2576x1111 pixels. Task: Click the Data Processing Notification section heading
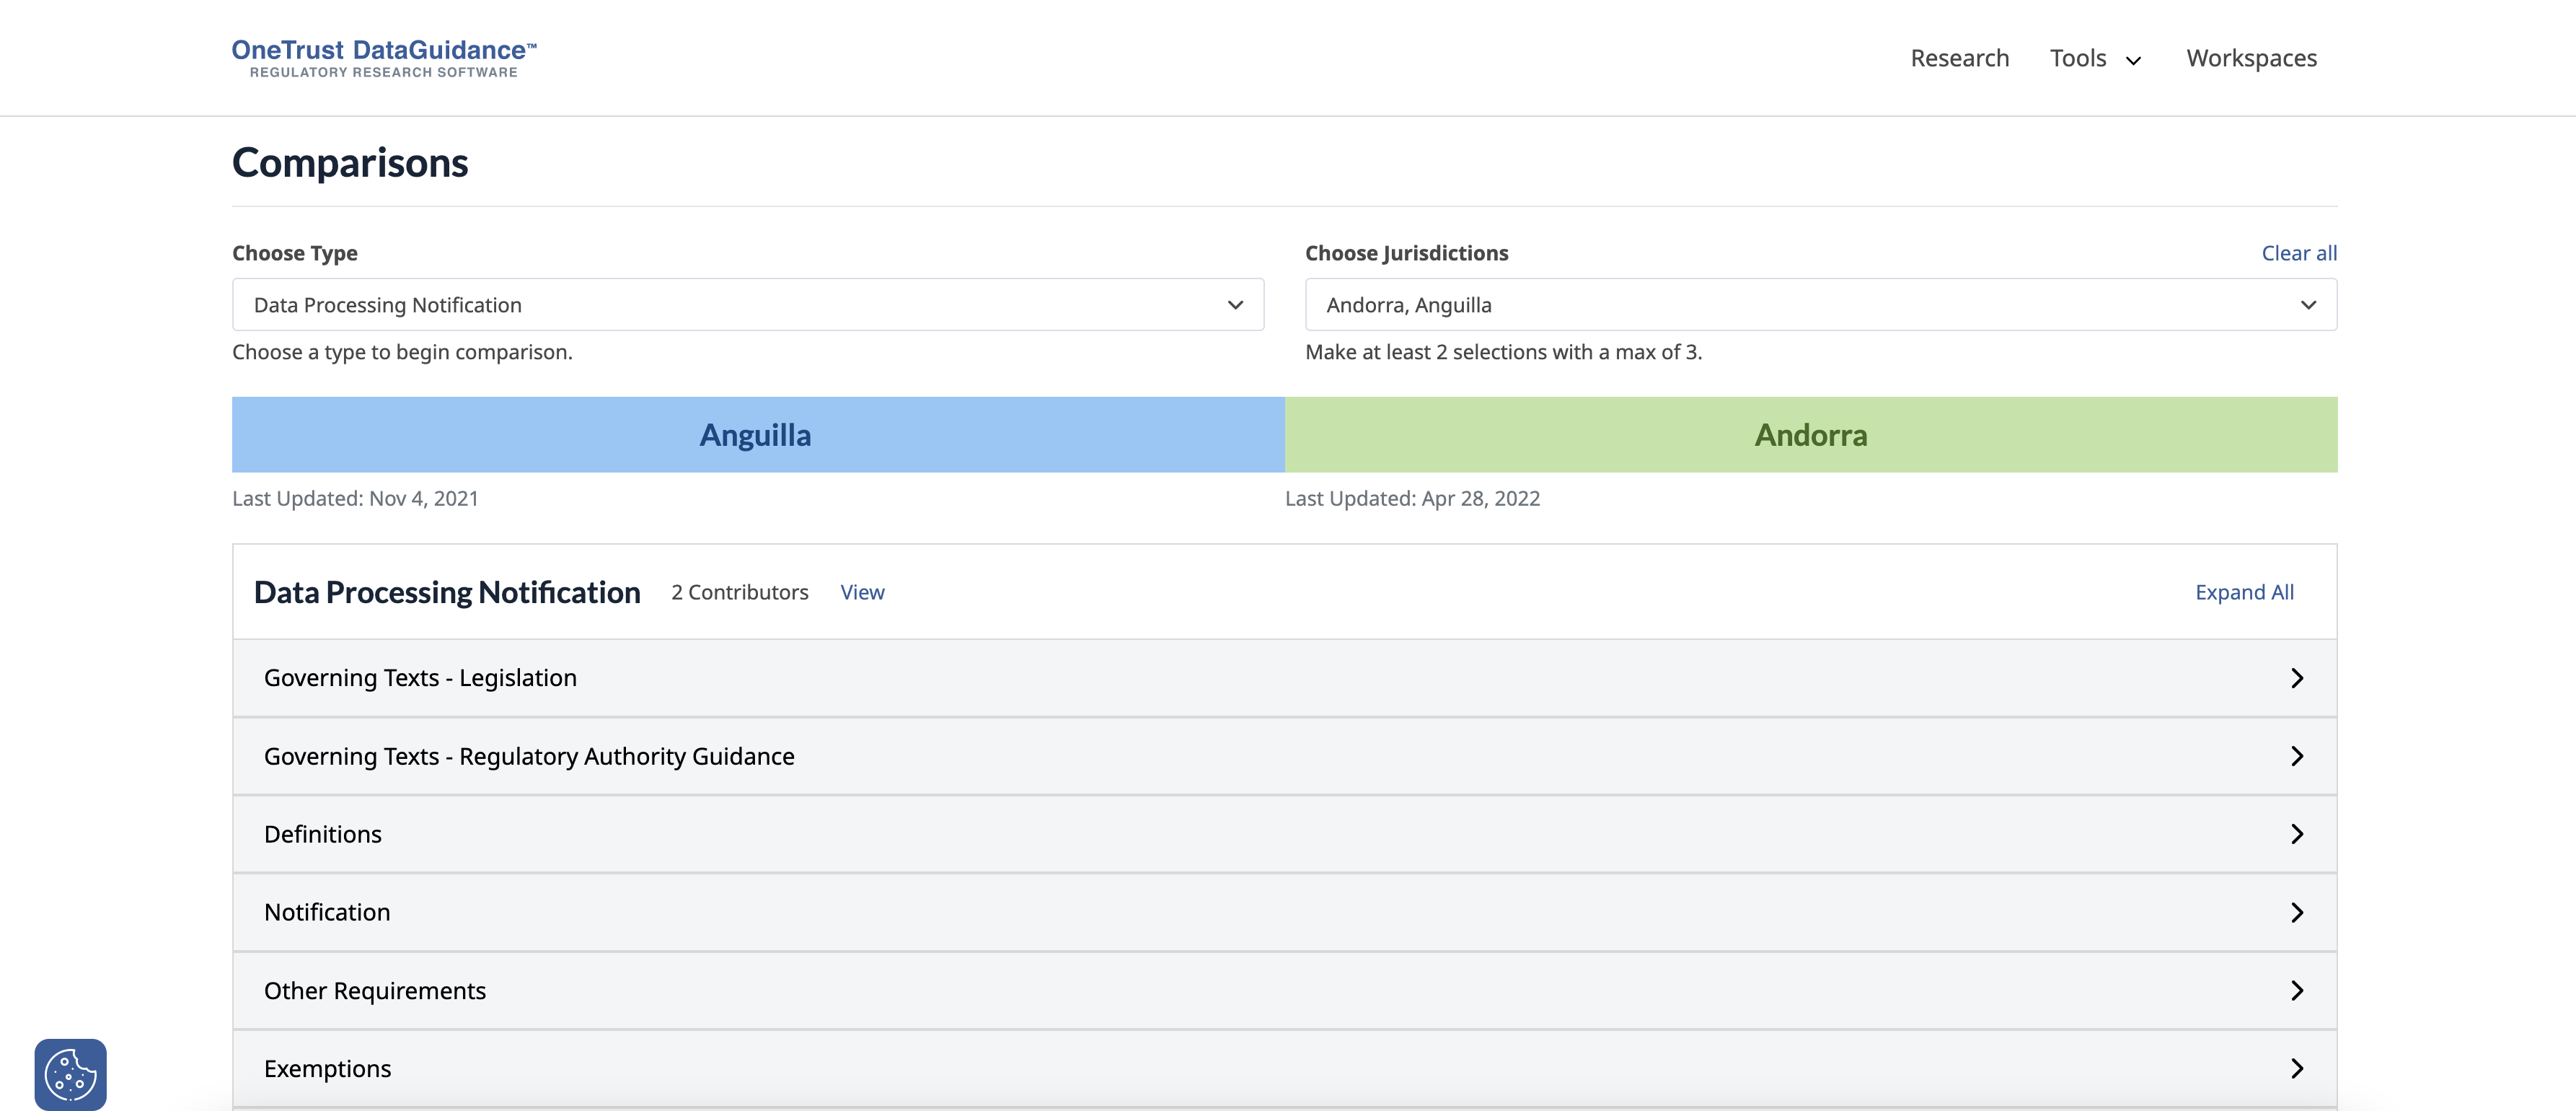point(447,592)
